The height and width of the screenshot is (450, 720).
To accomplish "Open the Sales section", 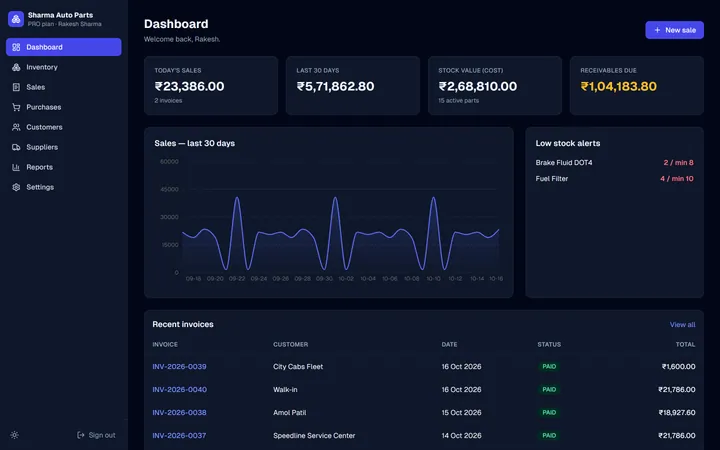I will 64,87.
